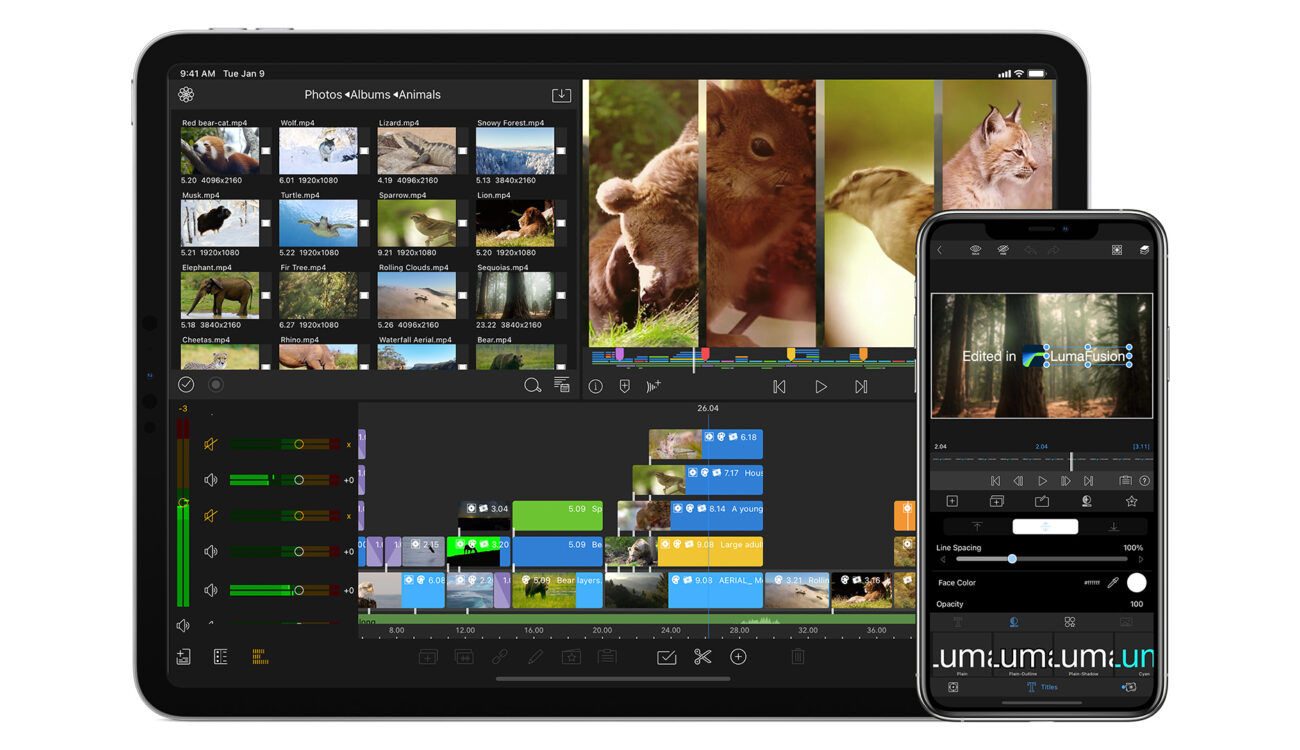Select bottom vertical alignment on iPhone
1300x750 pixels.
coord(1113,527)
